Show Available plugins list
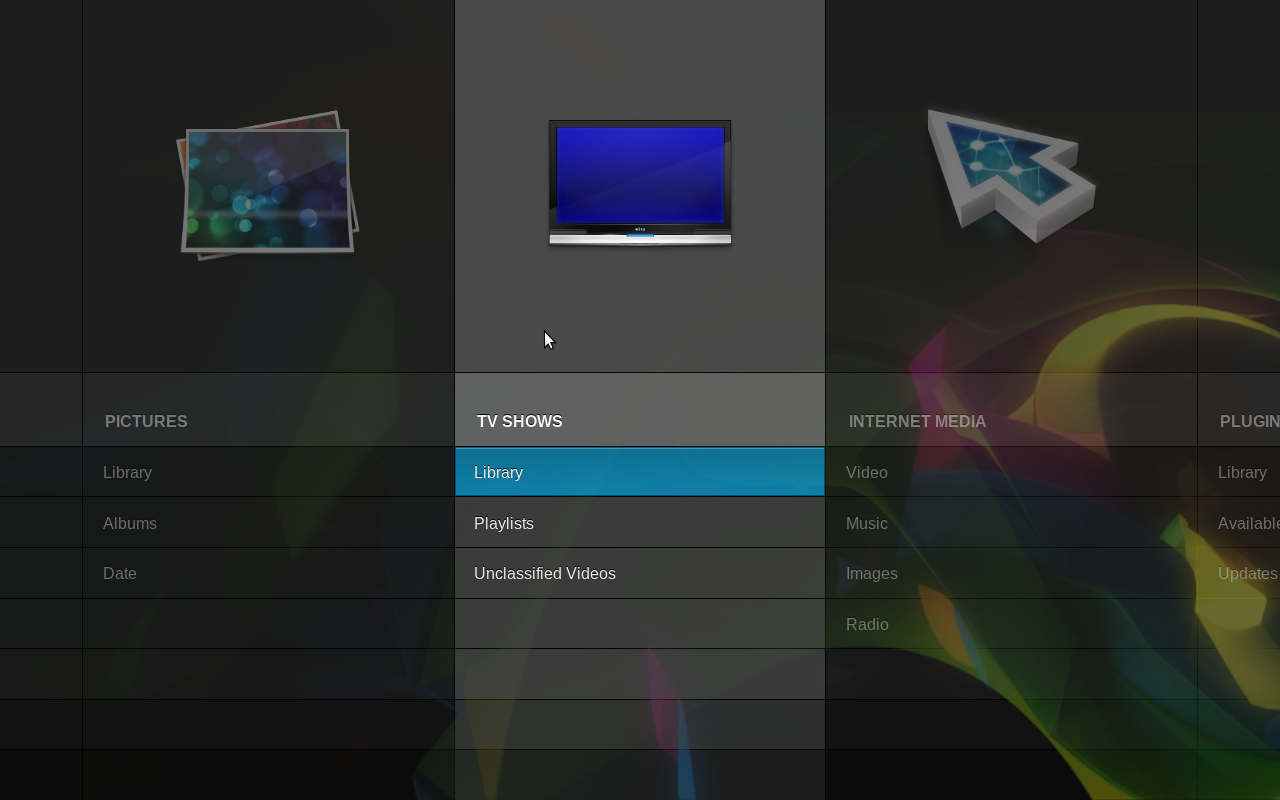This screenshot has height=800, width=1280. 1248,523
